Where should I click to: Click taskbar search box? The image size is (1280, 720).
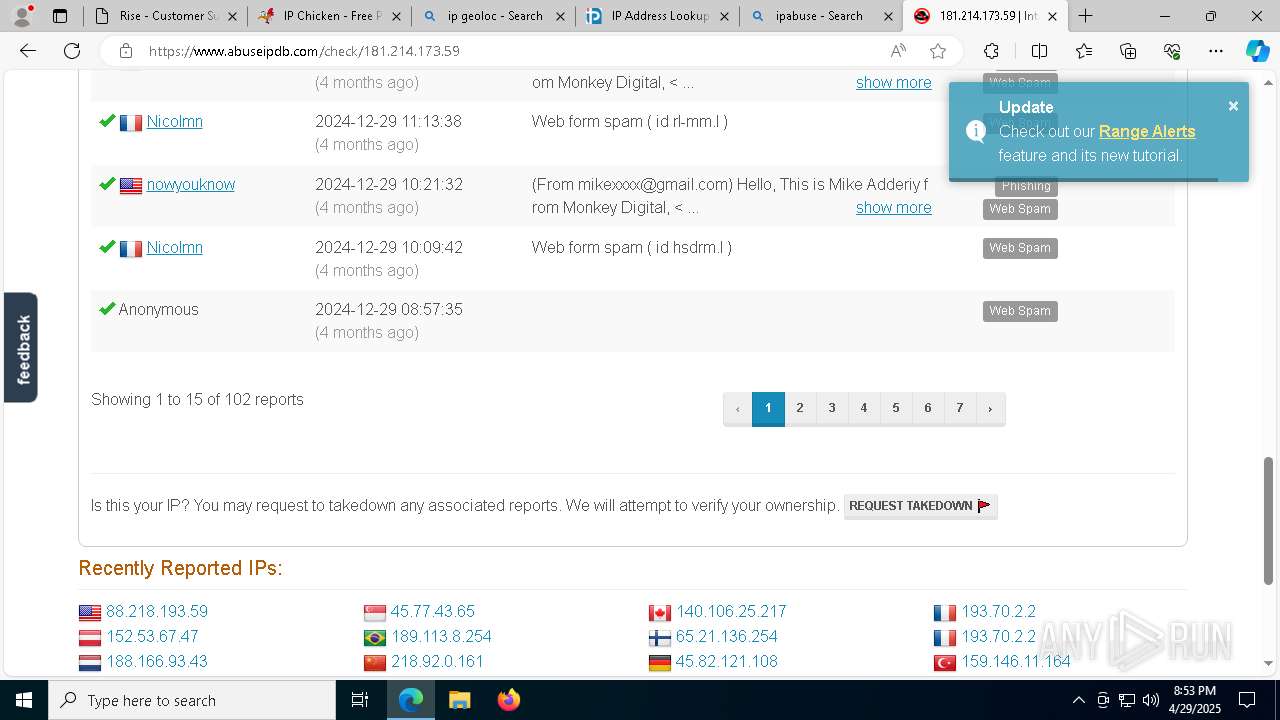192,700
